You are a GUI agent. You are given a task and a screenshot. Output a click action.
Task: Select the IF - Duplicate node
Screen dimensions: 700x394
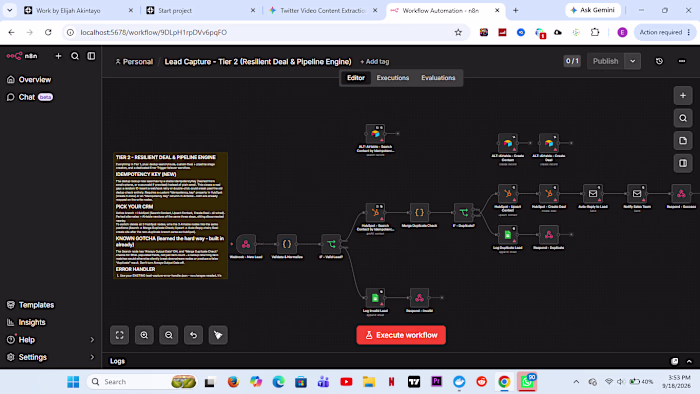(463, 213)
